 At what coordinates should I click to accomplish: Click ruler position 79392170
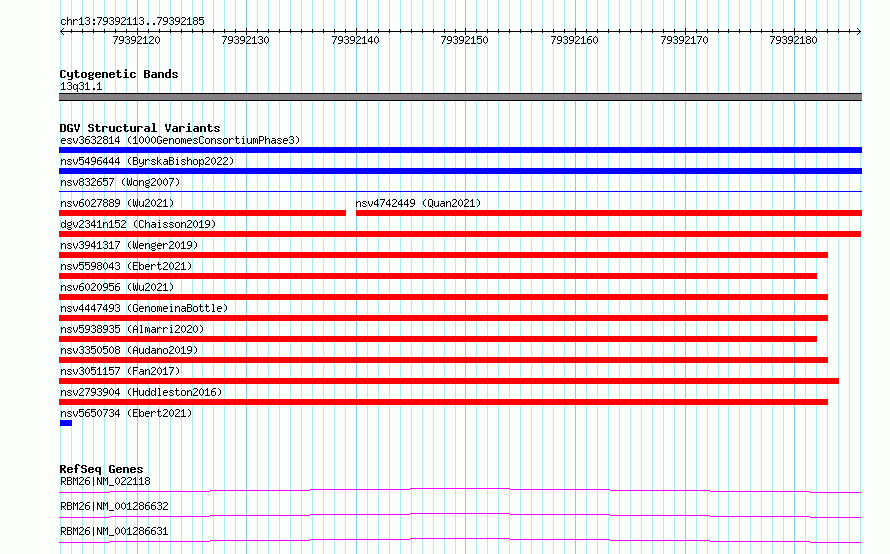(x=685, y=40)
